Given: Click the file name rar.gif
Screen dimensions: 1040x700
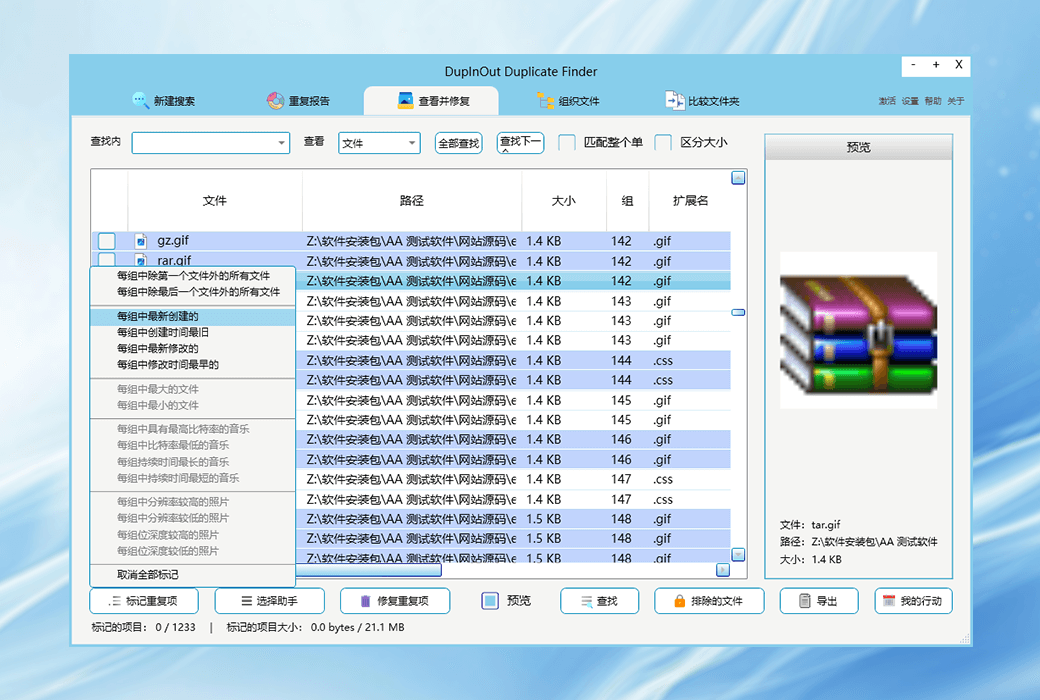Looking at the screenshot, I should coord(174,260).
